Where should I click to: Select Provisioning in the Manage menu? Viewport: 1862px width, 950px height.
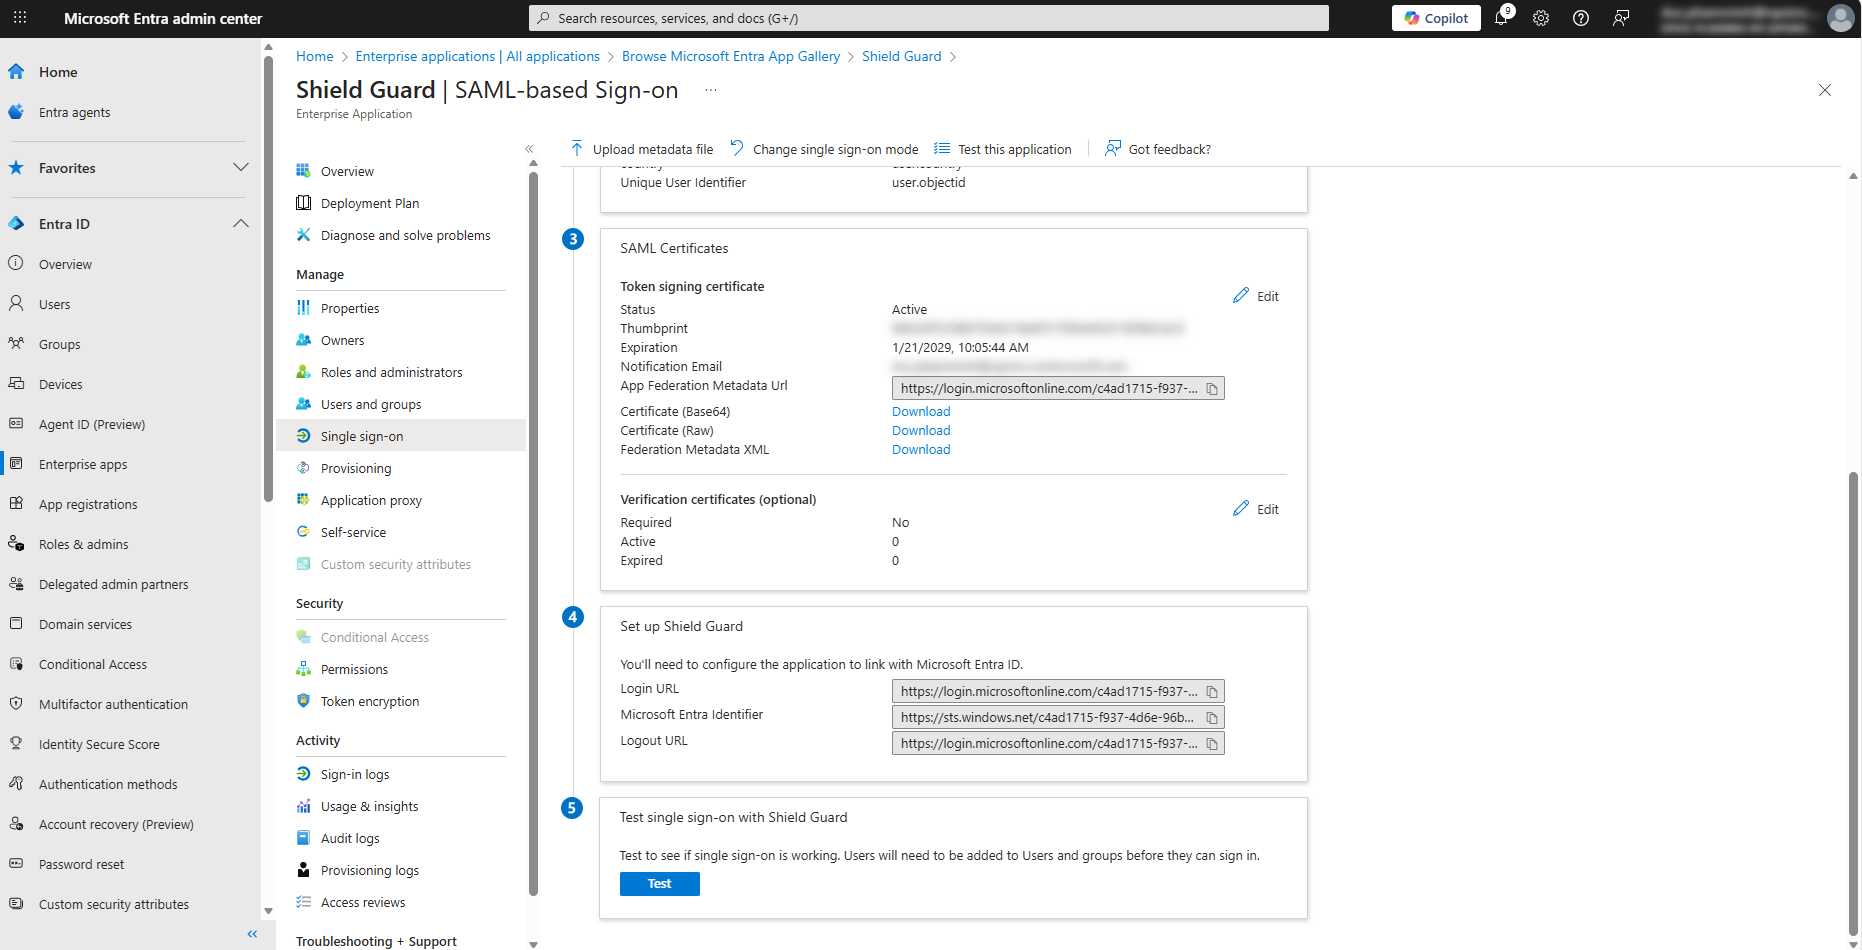click(356, 469)
